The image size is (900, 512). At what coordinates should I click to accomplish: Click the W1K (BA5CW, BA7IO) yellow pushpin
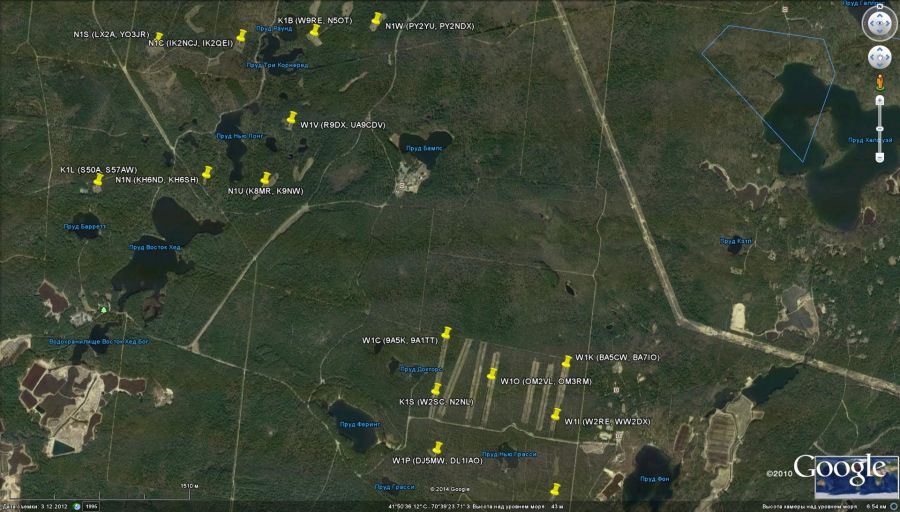[x=566, y=362]
